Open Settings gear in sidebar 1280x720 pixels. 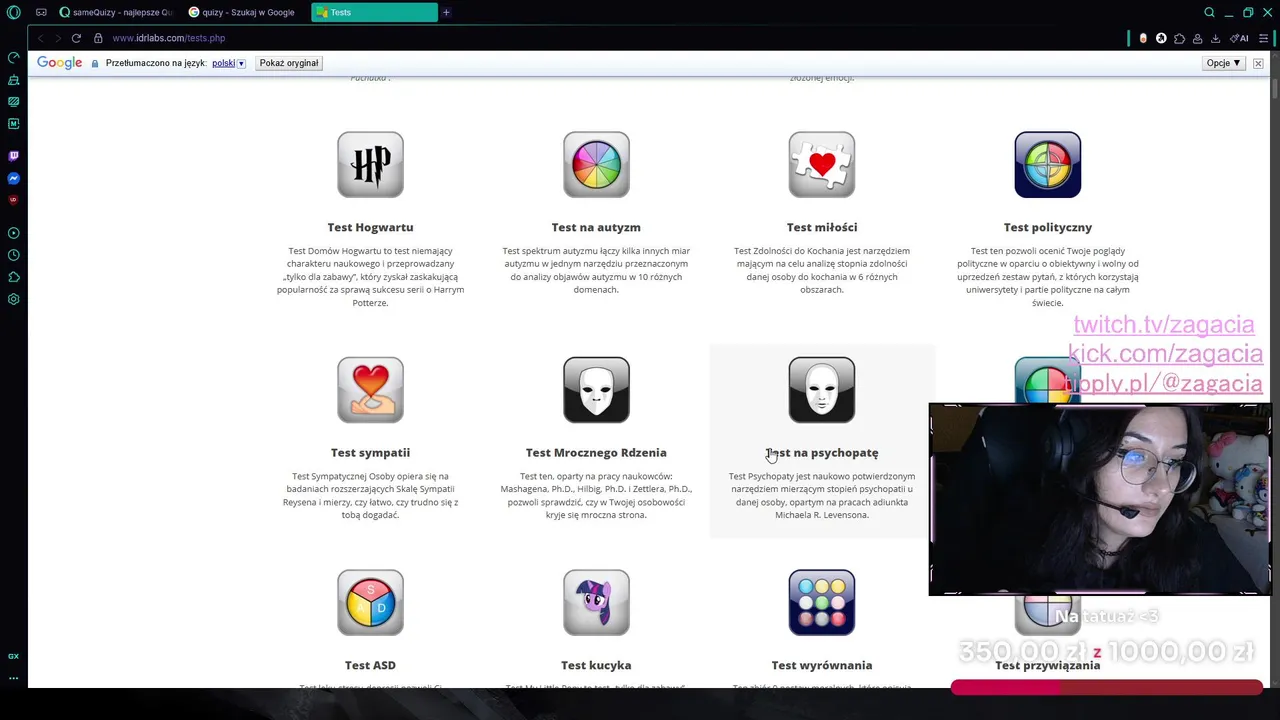13,299
